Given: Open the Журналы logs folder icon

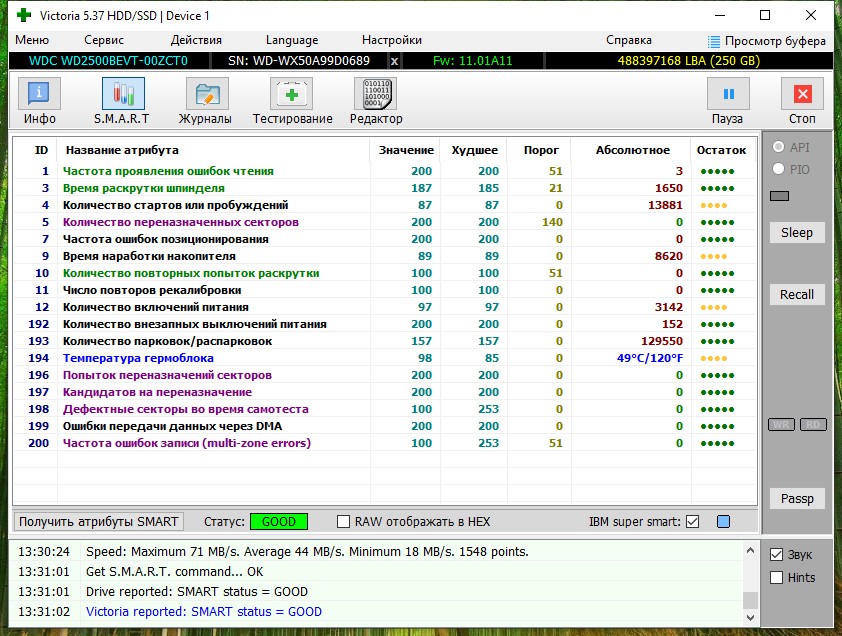Looking at the screenshot, I should tap(207, 94).
